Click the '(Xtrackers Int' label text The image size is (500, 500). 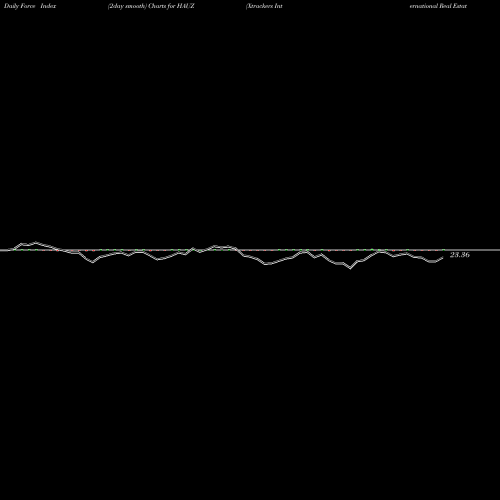pyautogui.click(x=264, y=6)
